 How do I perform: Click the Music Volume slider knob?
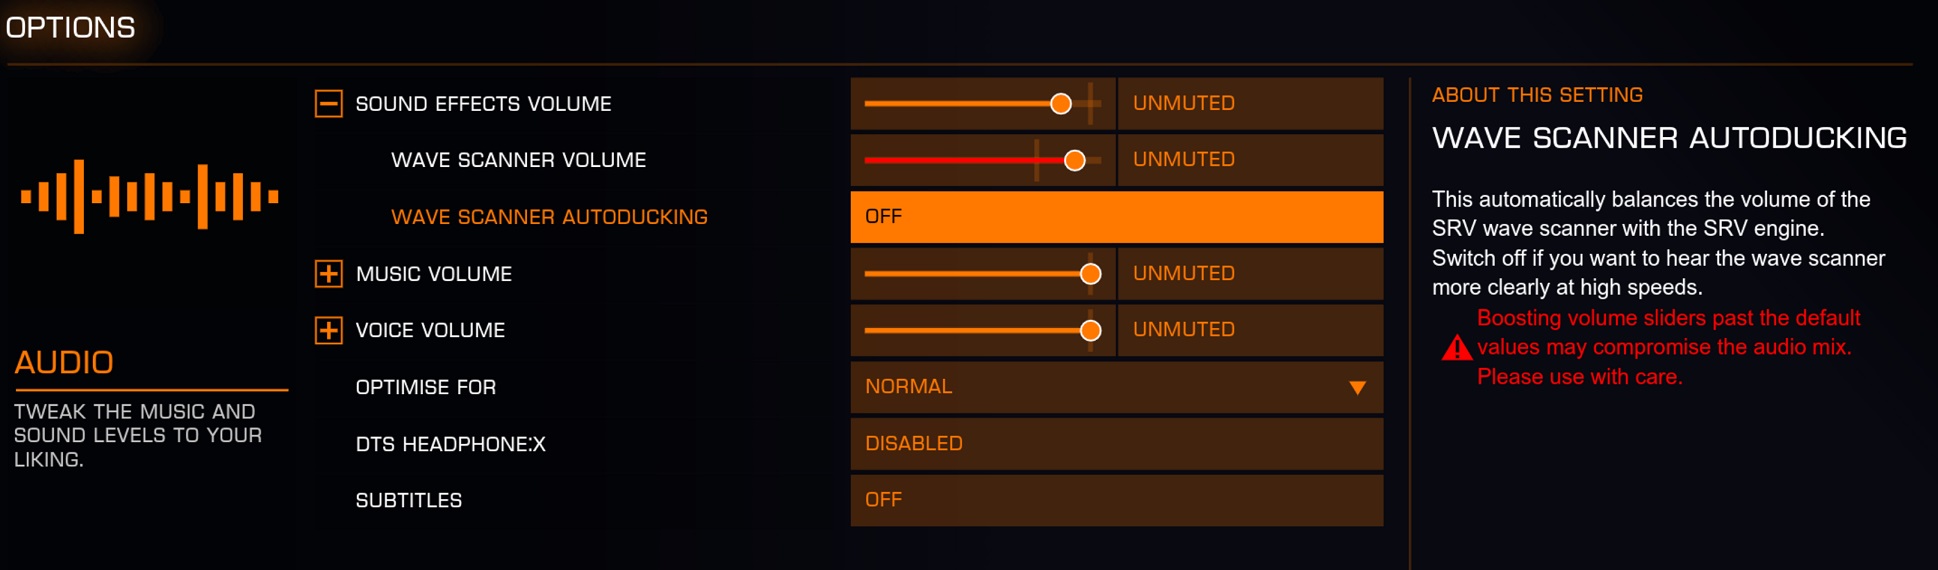pos(1091,274)
